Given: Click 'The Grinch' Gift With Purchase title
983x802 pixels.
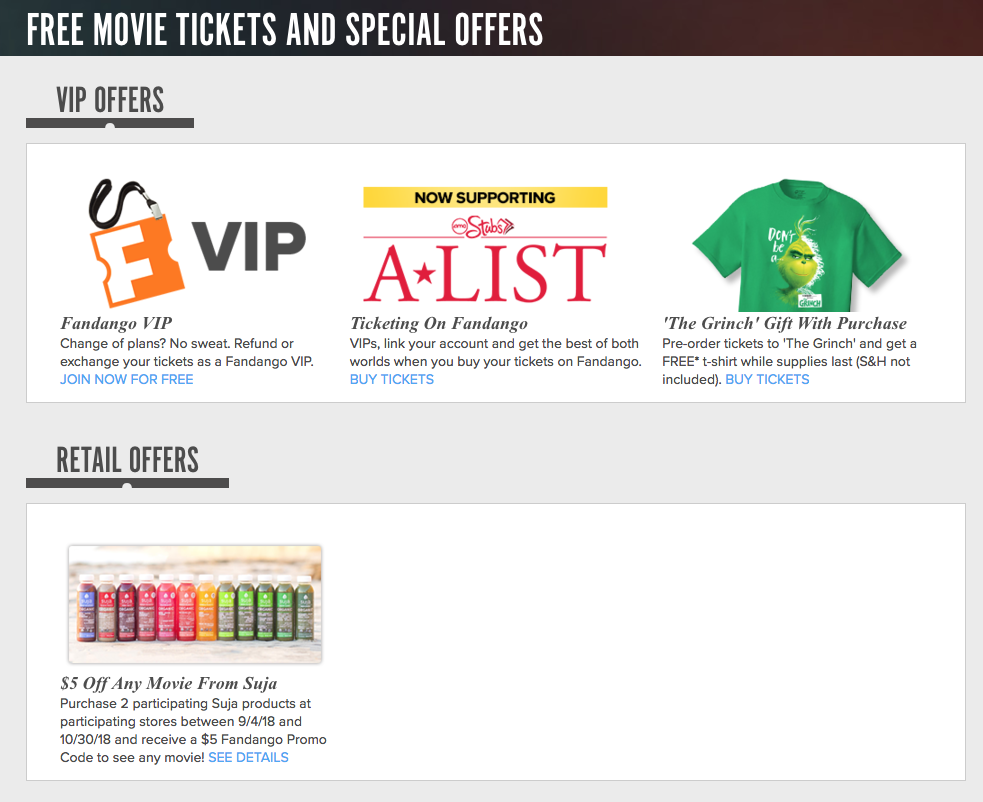Looking at the screenshot, I should (785, 324).
